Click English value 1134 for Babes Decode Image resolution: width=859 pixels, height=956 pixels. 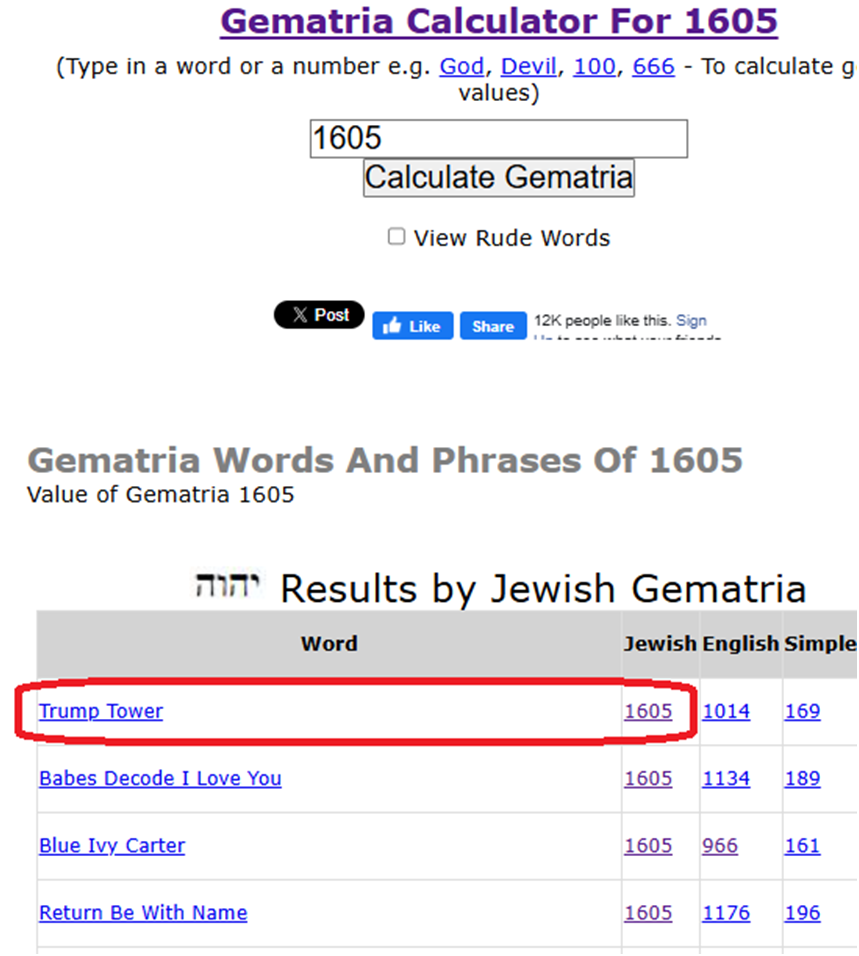(726, 778)
